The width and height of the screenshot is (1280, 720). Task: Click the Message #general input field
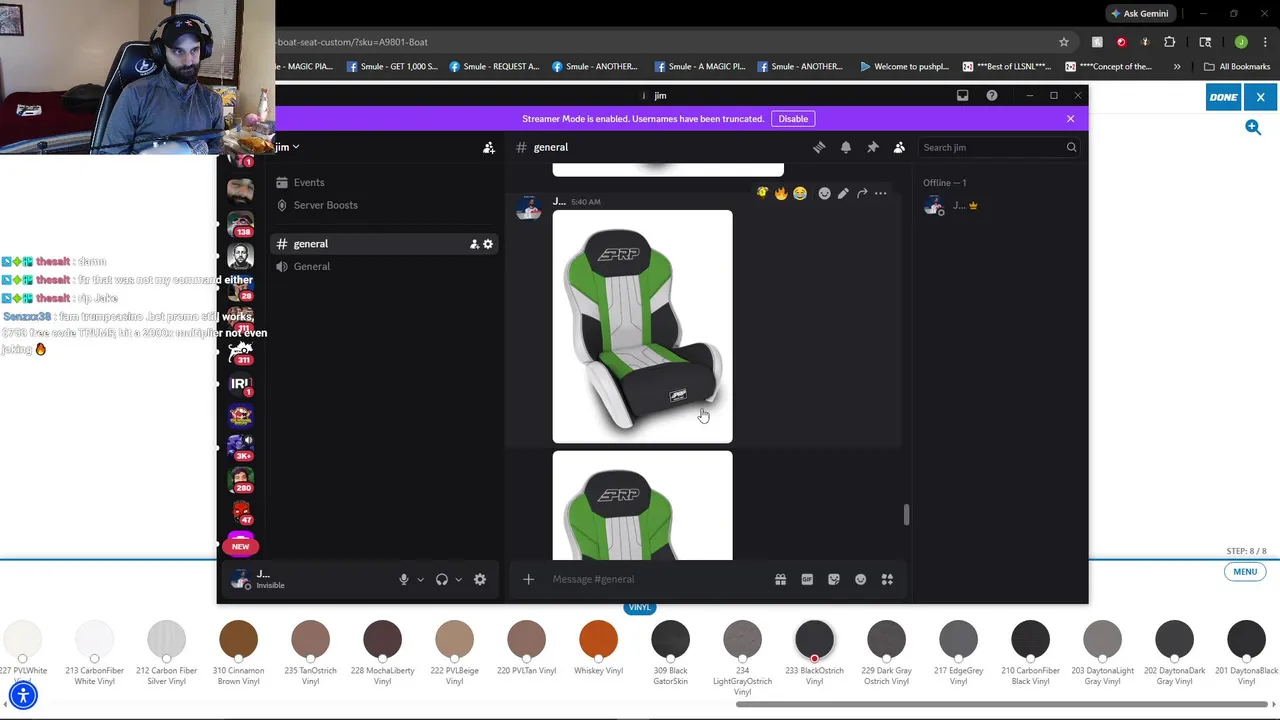click(655, 579)
